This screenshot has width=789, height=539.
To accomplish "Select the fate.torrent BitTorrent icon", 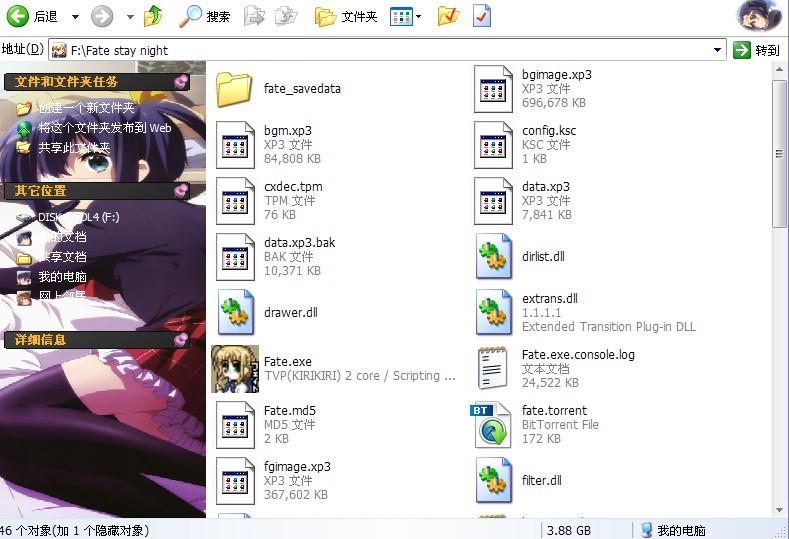I will pos(491,425).
